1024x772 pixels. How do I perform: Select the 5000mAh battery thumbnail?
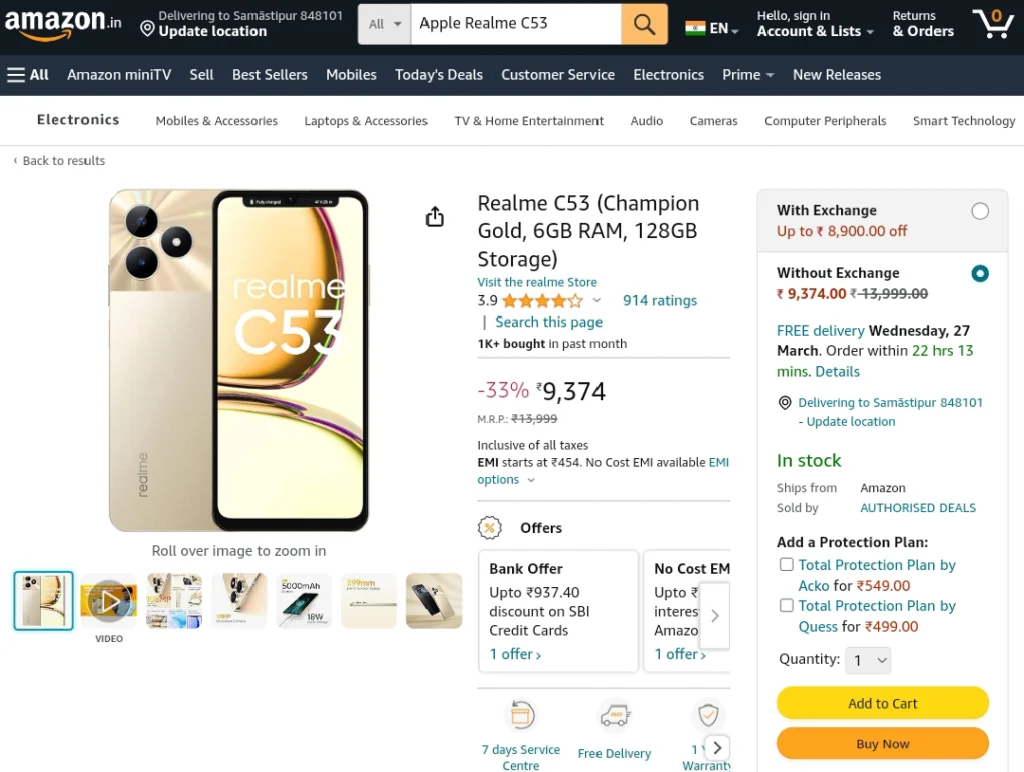coord(304,601)
